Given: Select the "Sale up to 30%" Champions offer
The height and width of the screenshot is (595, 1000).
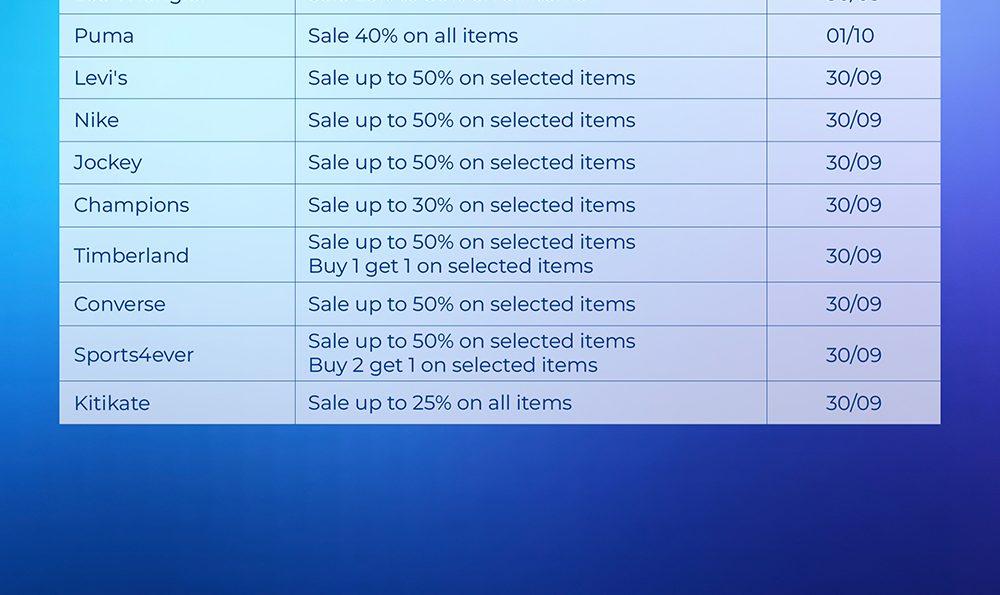Looking at the screenshot, I should (471, 205).
